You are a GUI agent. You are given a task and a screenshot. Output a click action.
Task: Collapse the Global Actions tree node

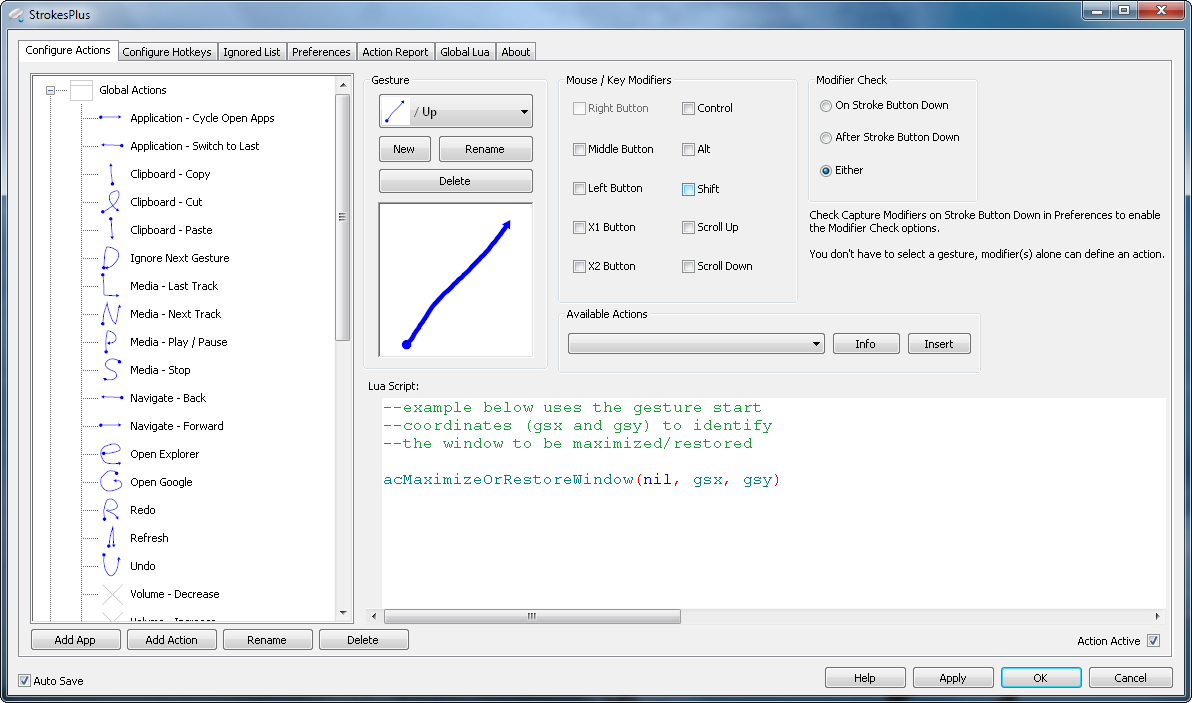pos(49,90)
